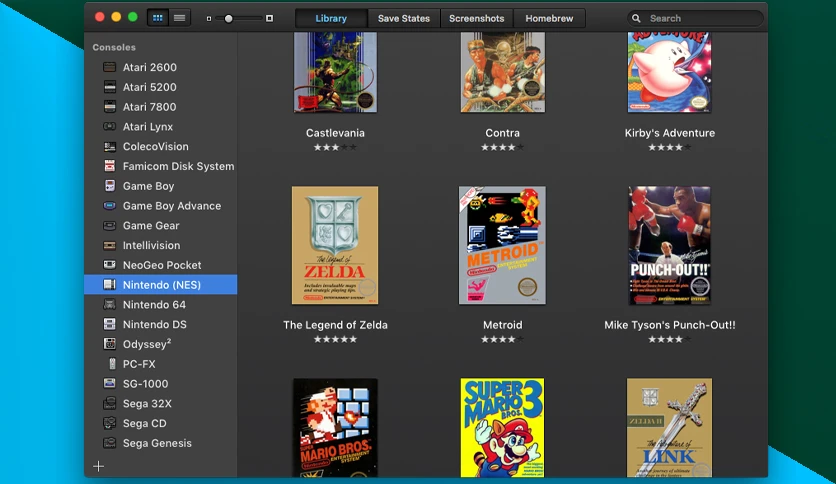
Task: Click the Nintendo 64 console icon
Action: (109, 304)
